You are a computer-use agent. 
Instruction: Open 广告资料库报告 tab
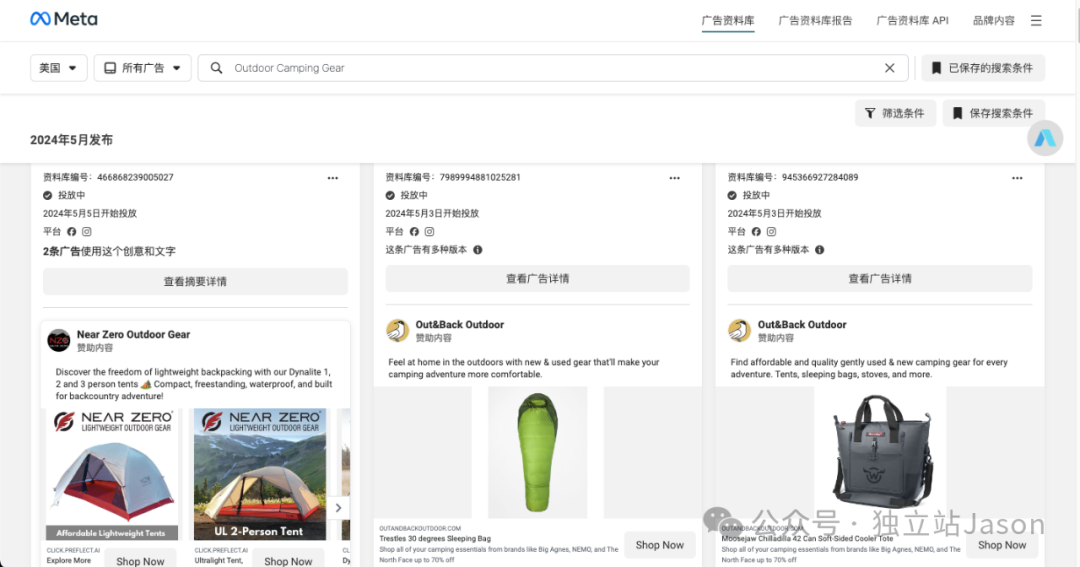816,21
